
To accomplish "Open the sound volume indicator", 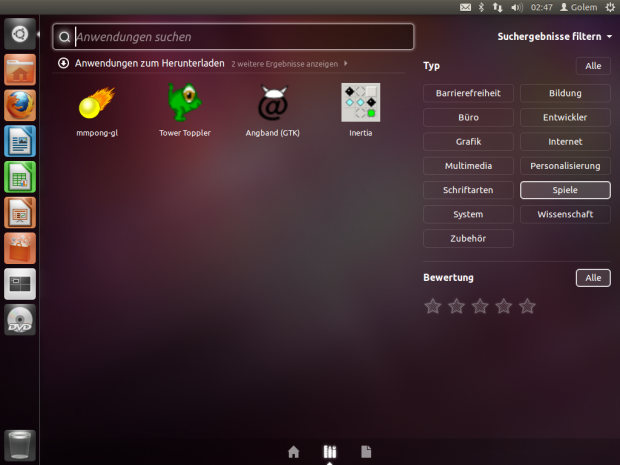I will (x=517, y=7).
